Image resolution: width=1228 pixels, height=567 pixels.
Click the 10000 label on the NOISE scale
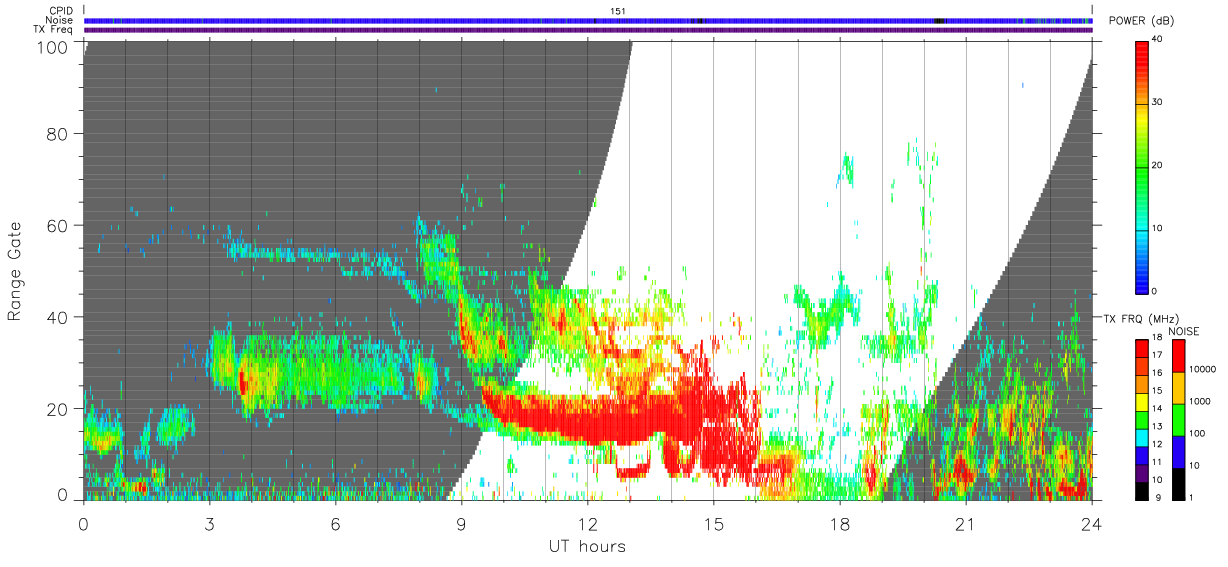click(x=1204, y=369)
